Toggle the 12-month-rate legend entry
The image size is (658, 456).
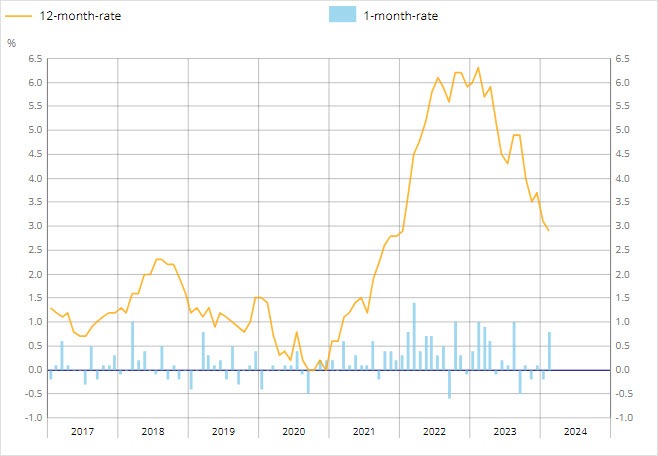pyautogui.click(x=63, y=16)
